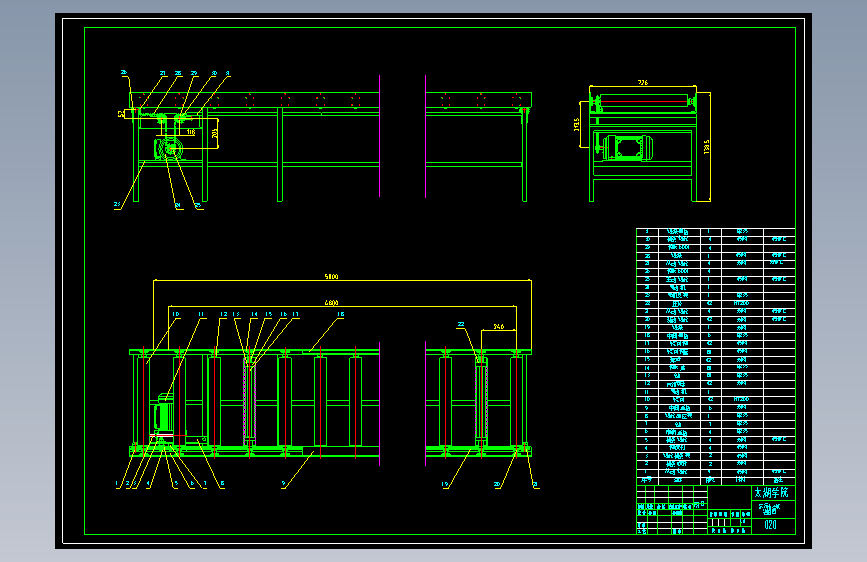867x562 pixels.
Task: Click HT200 material cell in parts list row 22
Action: pyautogui.click(x=741, y=303)
